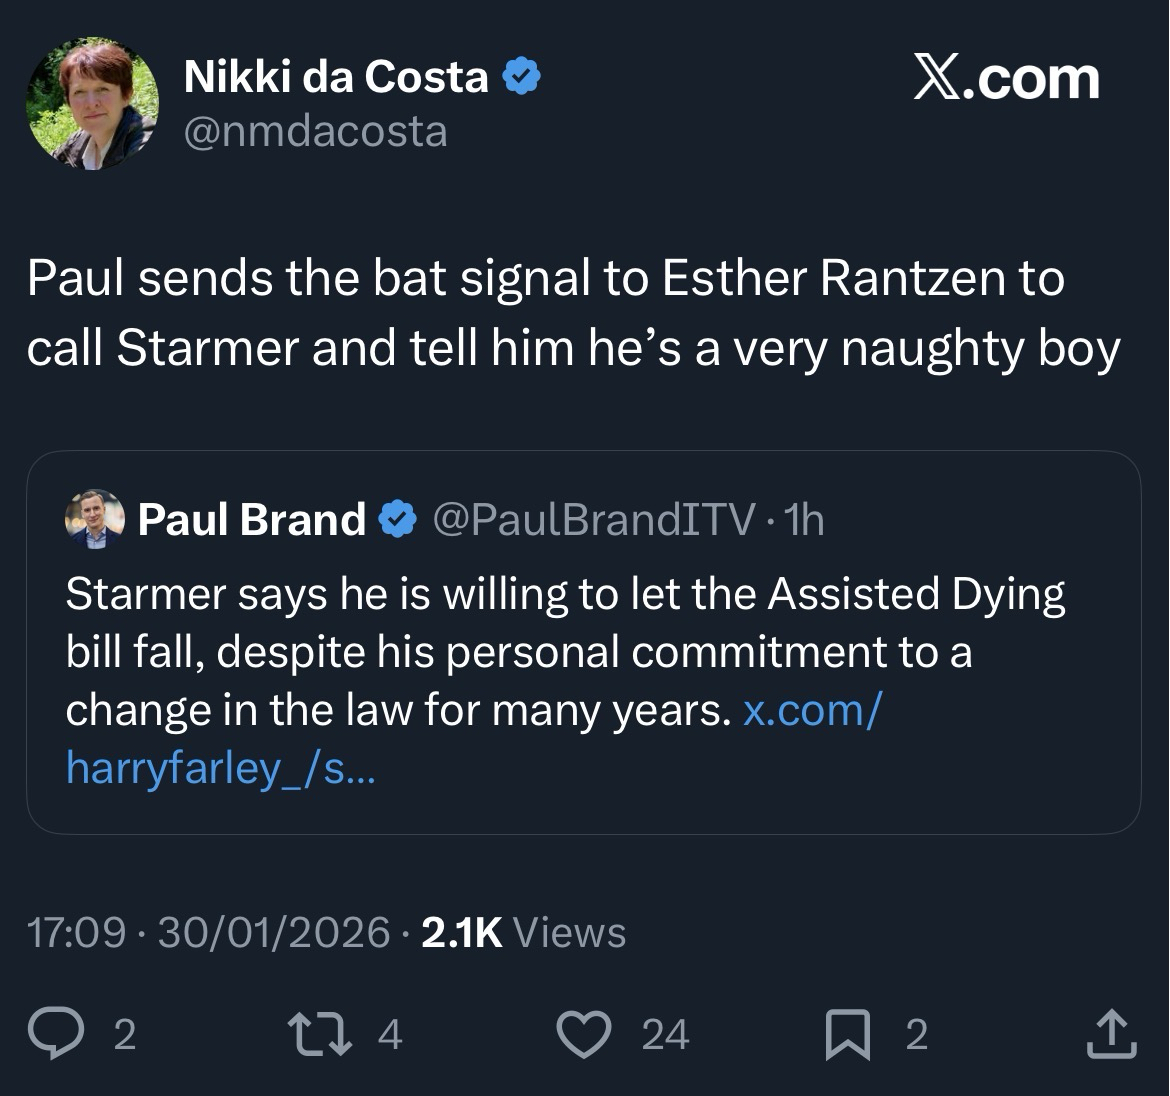
Task: Click the @PaulBrandITV handle
Action: tap(594, 519)
